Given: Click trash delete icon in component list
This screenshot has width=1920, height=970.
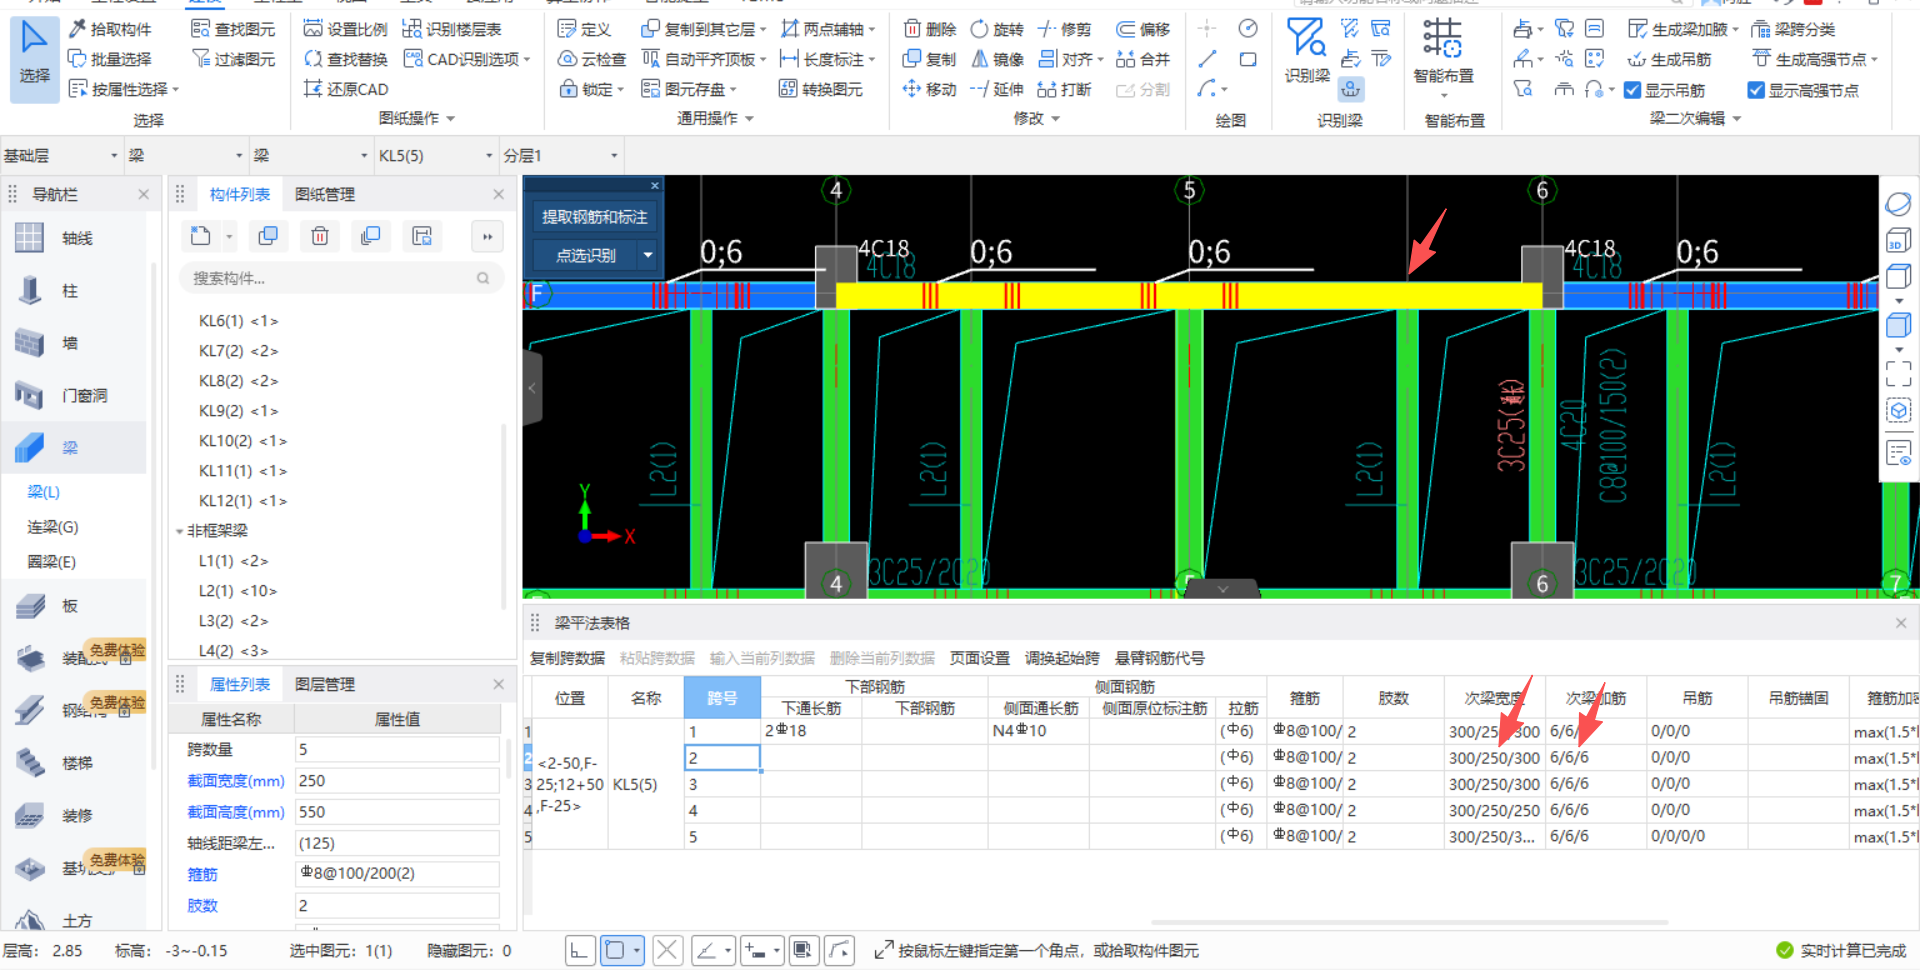Looking at the screenshot, I should 320,236.
